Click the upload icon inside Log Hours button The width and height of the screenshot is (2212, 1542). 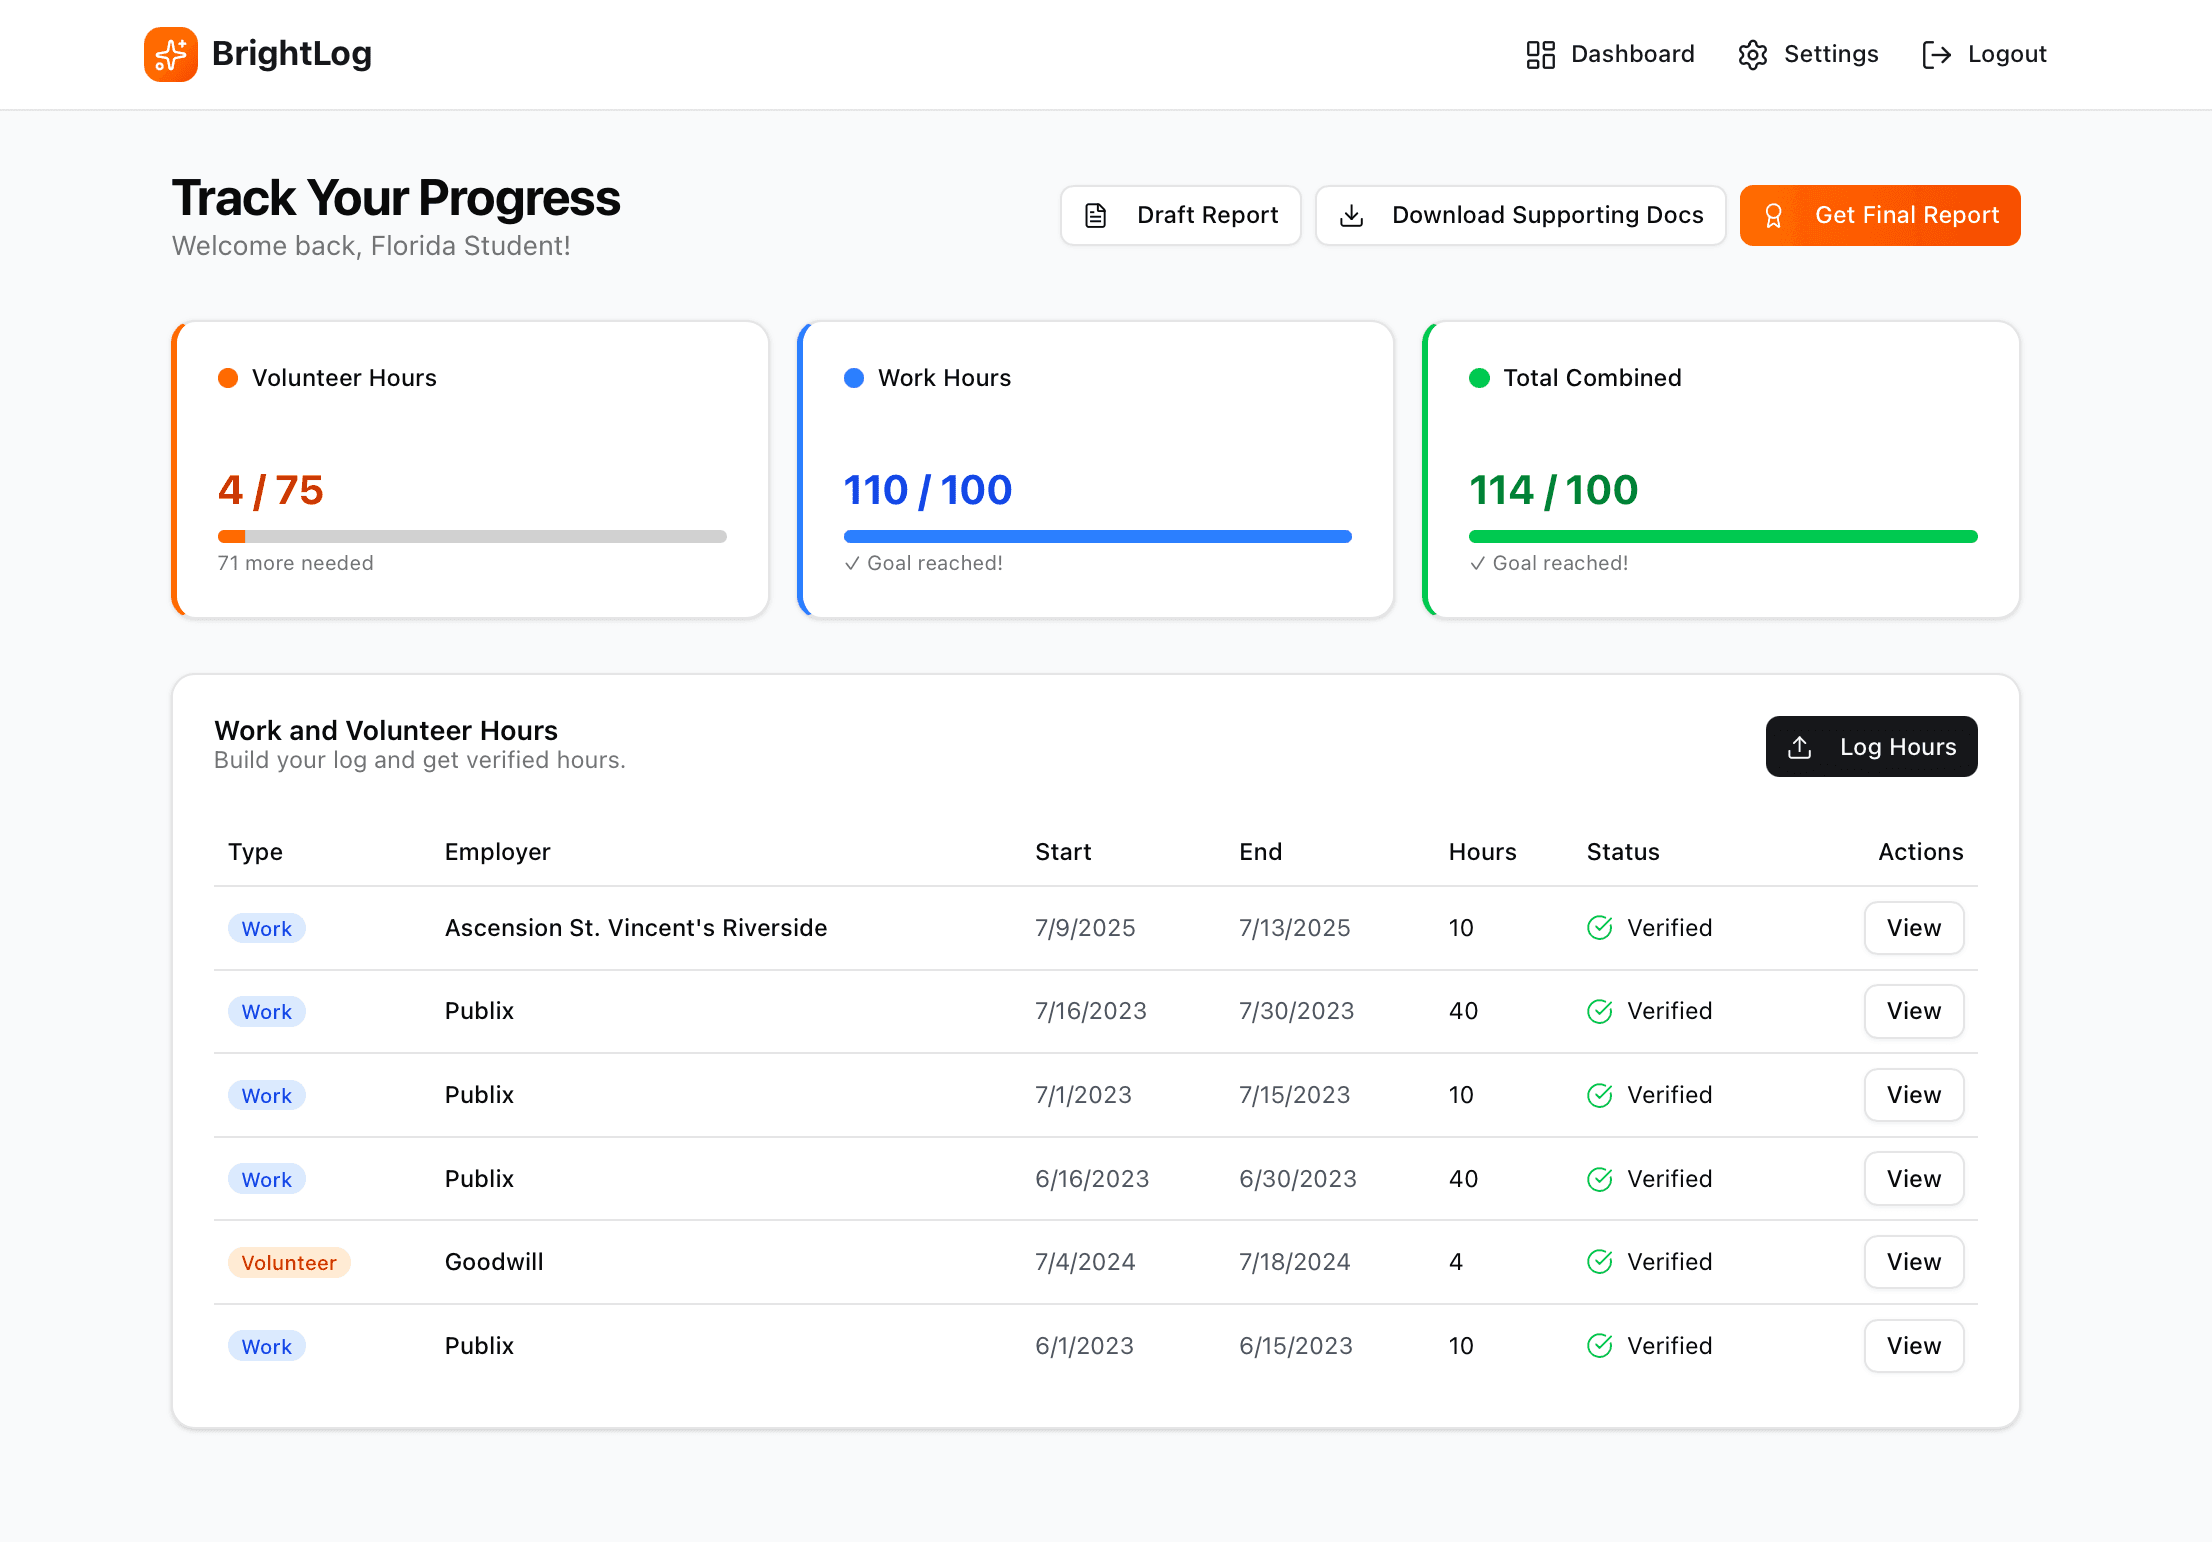point(1800,746)
